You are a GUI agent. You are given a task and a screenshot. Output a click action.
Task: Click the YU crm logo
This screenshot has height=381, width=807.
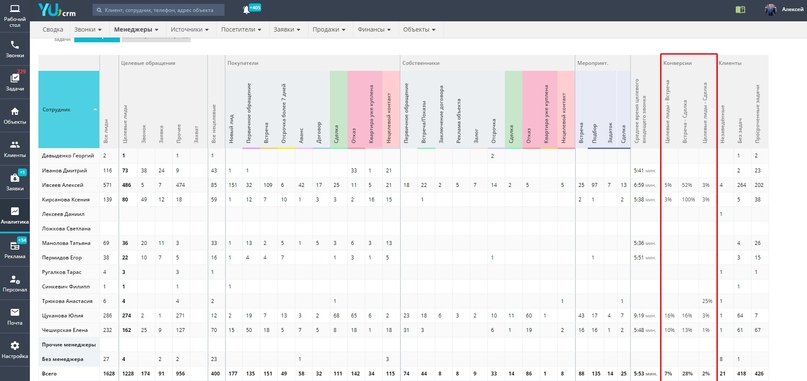[x=56, y=10]
